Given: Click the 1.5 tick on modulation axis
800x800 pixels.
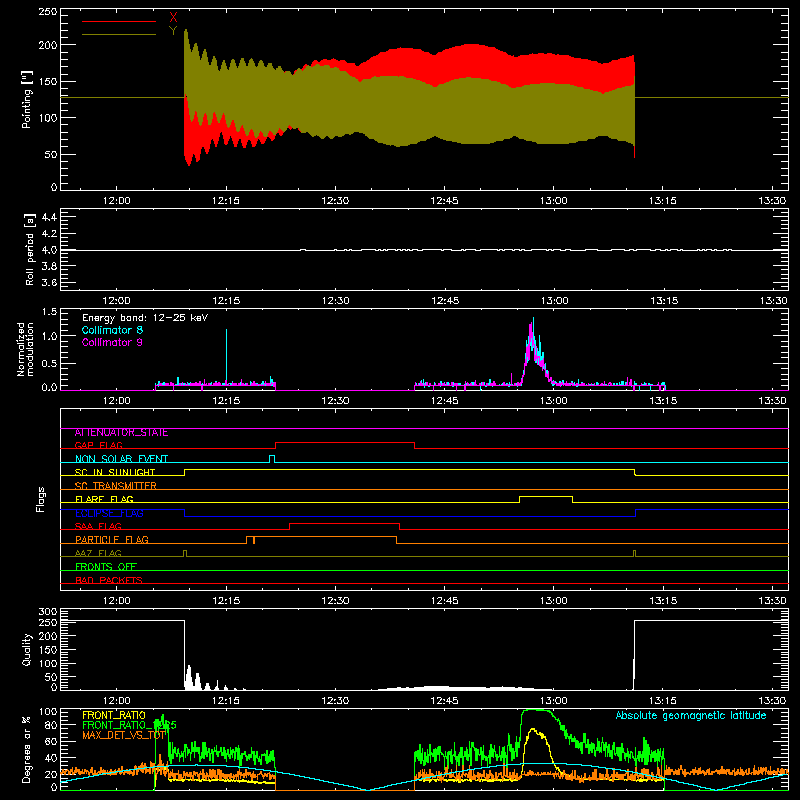Looking at the screenshot, I should 49,312.
